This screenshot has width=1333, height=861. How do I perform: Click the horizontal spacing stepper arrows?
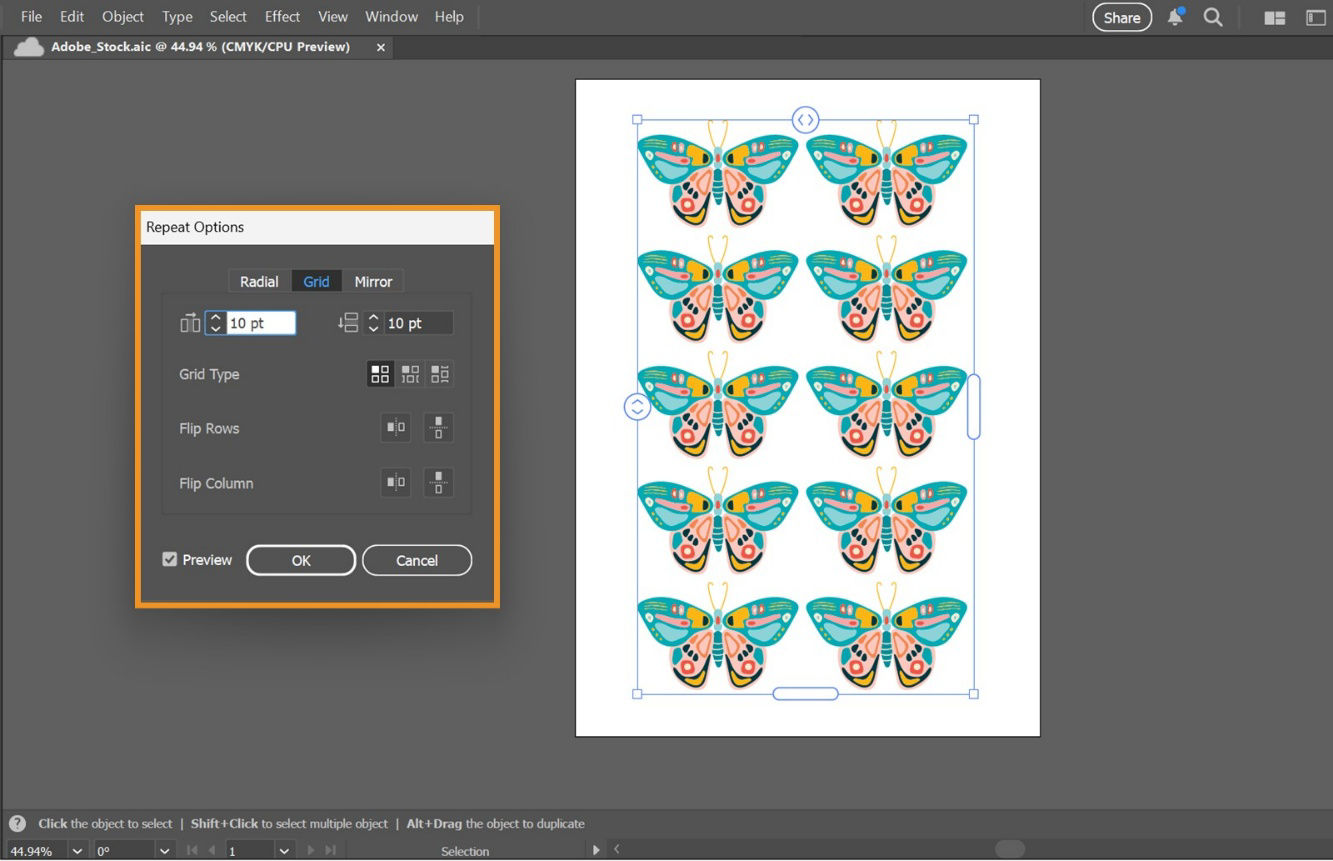click(214, 322)
